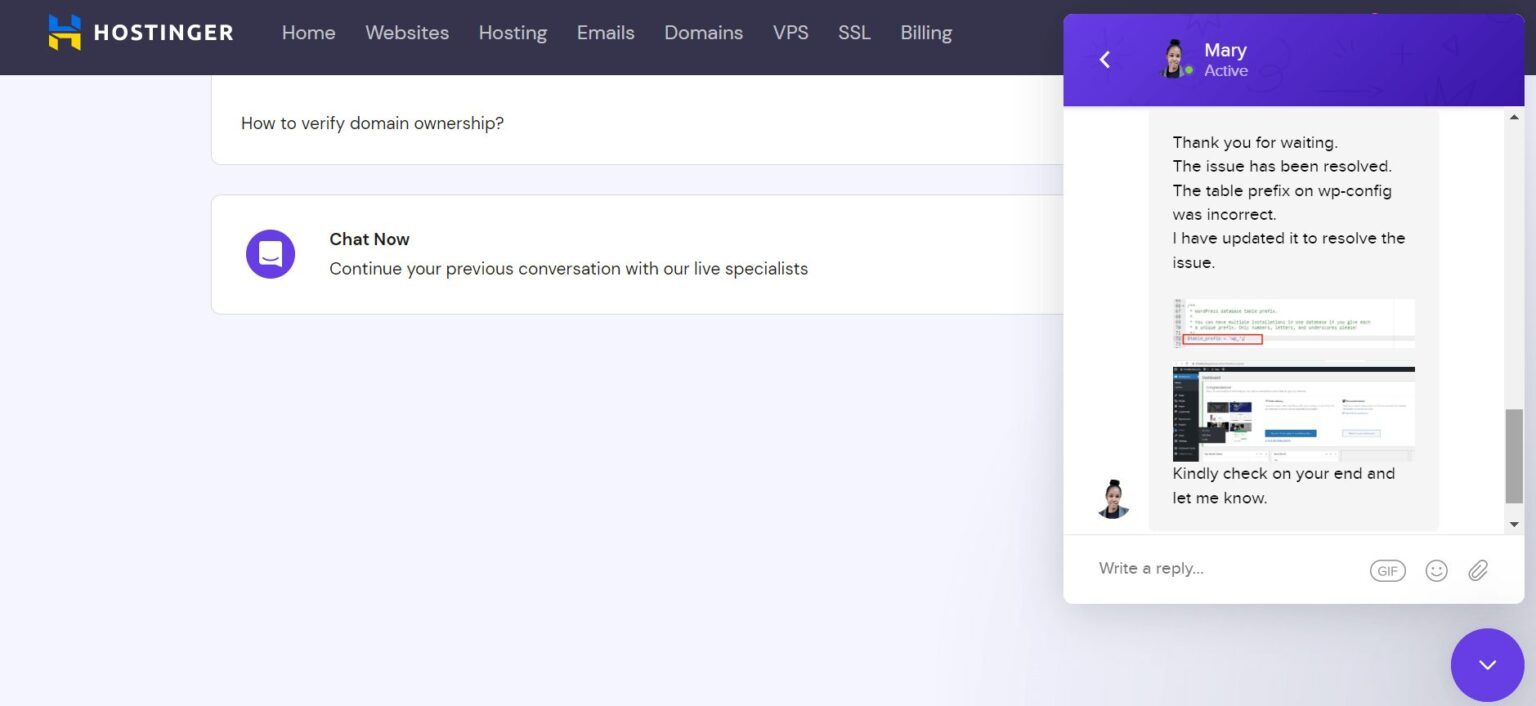The width and height of the screenshot is (1536, 706).
Task: Click the Hostinger logo
Action: [x=140, y=32]
